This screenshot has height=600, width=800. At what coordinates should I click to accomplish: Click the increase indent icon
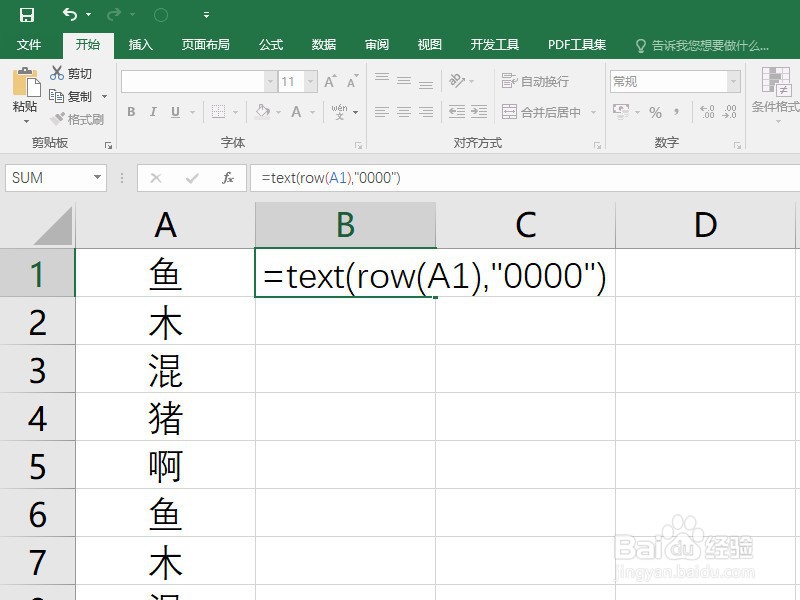pyautogui.click(x=479, y=112)
